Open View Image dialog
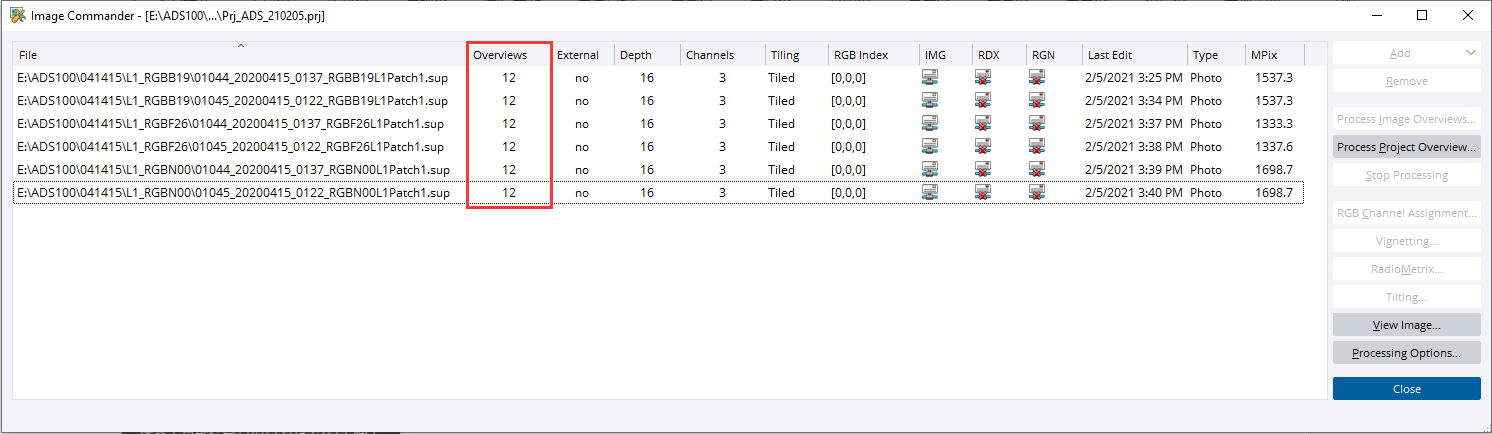Screen dimensions: 1492x434 point(1406,325)
